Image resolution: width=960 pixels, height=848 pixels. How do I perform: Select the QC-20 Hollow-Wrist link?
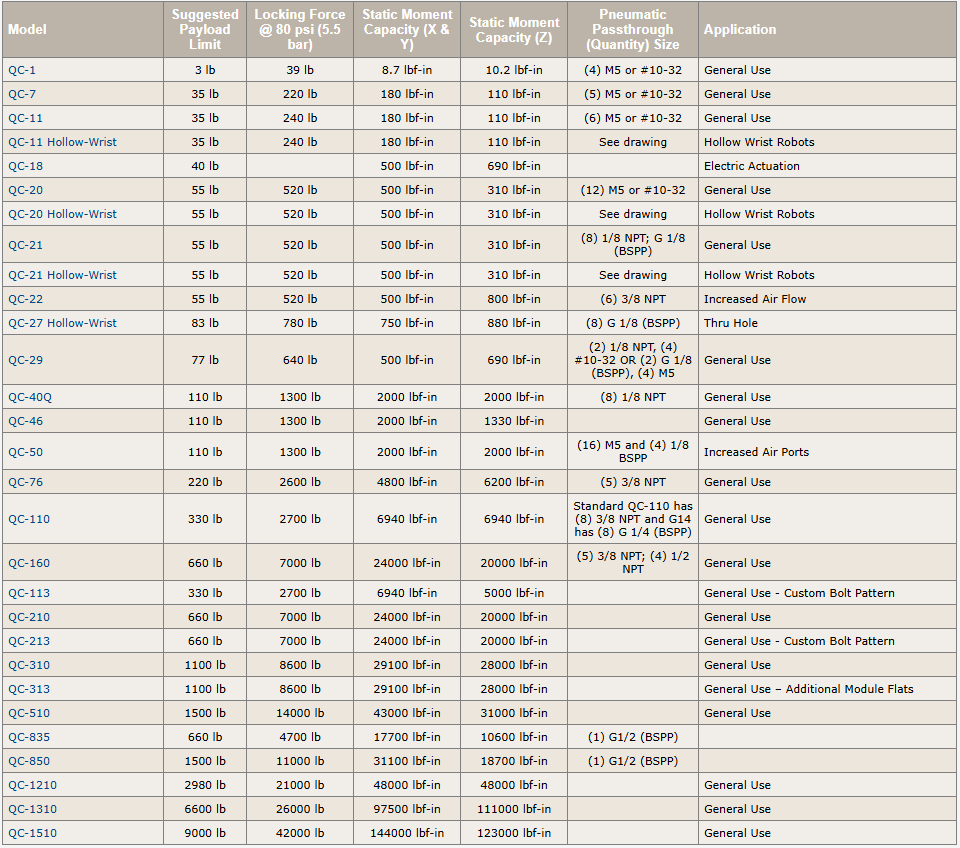[x=62, y=214]
